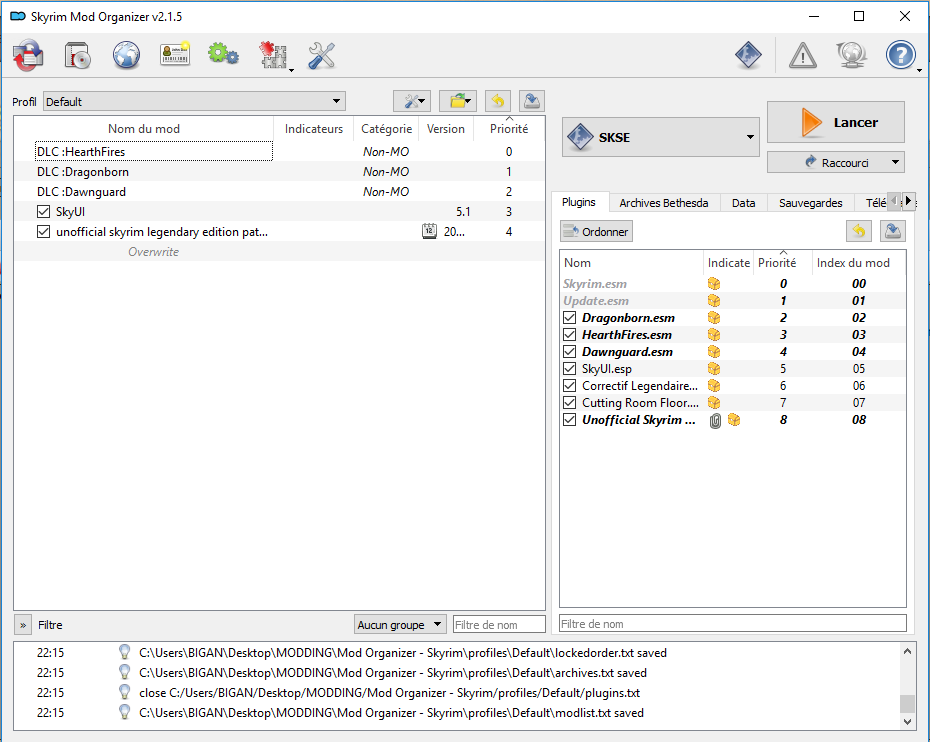
Task: Sort by Nom du mod column header
Action: click(144, 129)
